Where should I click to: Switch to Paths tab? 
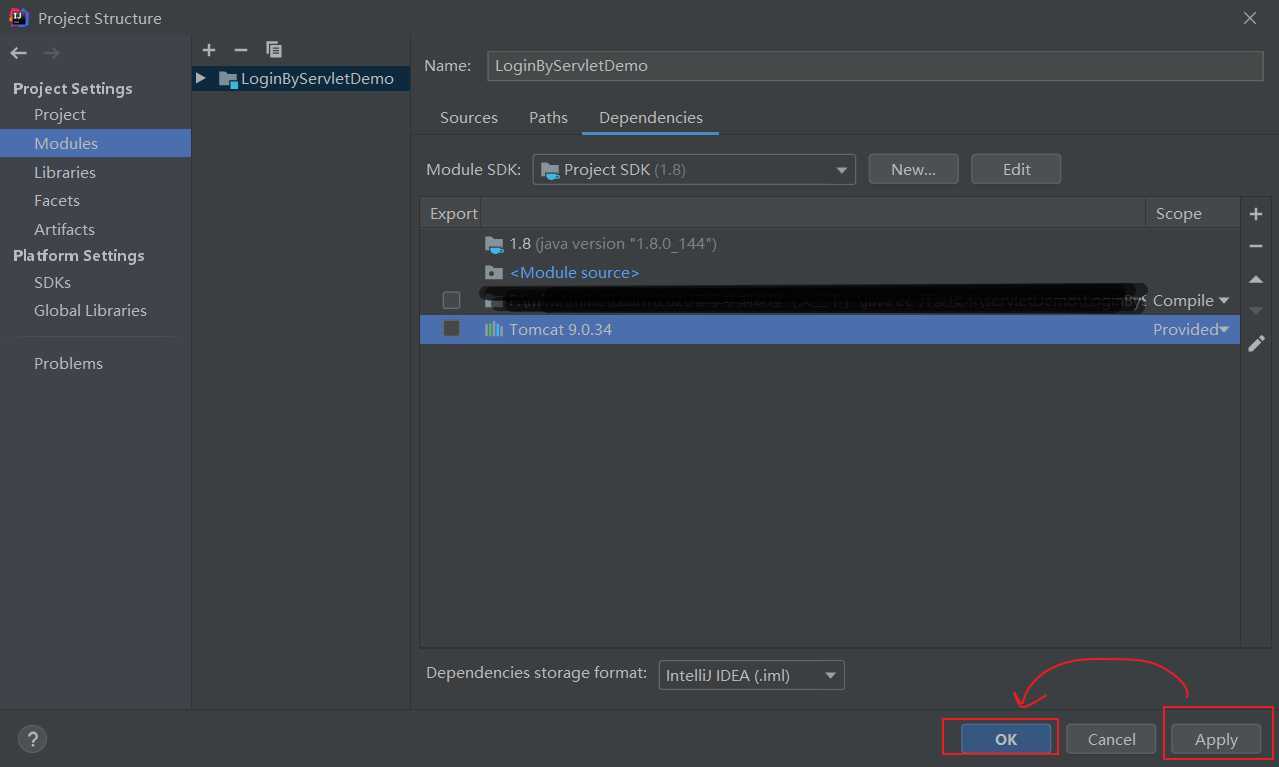pos(548,118)
